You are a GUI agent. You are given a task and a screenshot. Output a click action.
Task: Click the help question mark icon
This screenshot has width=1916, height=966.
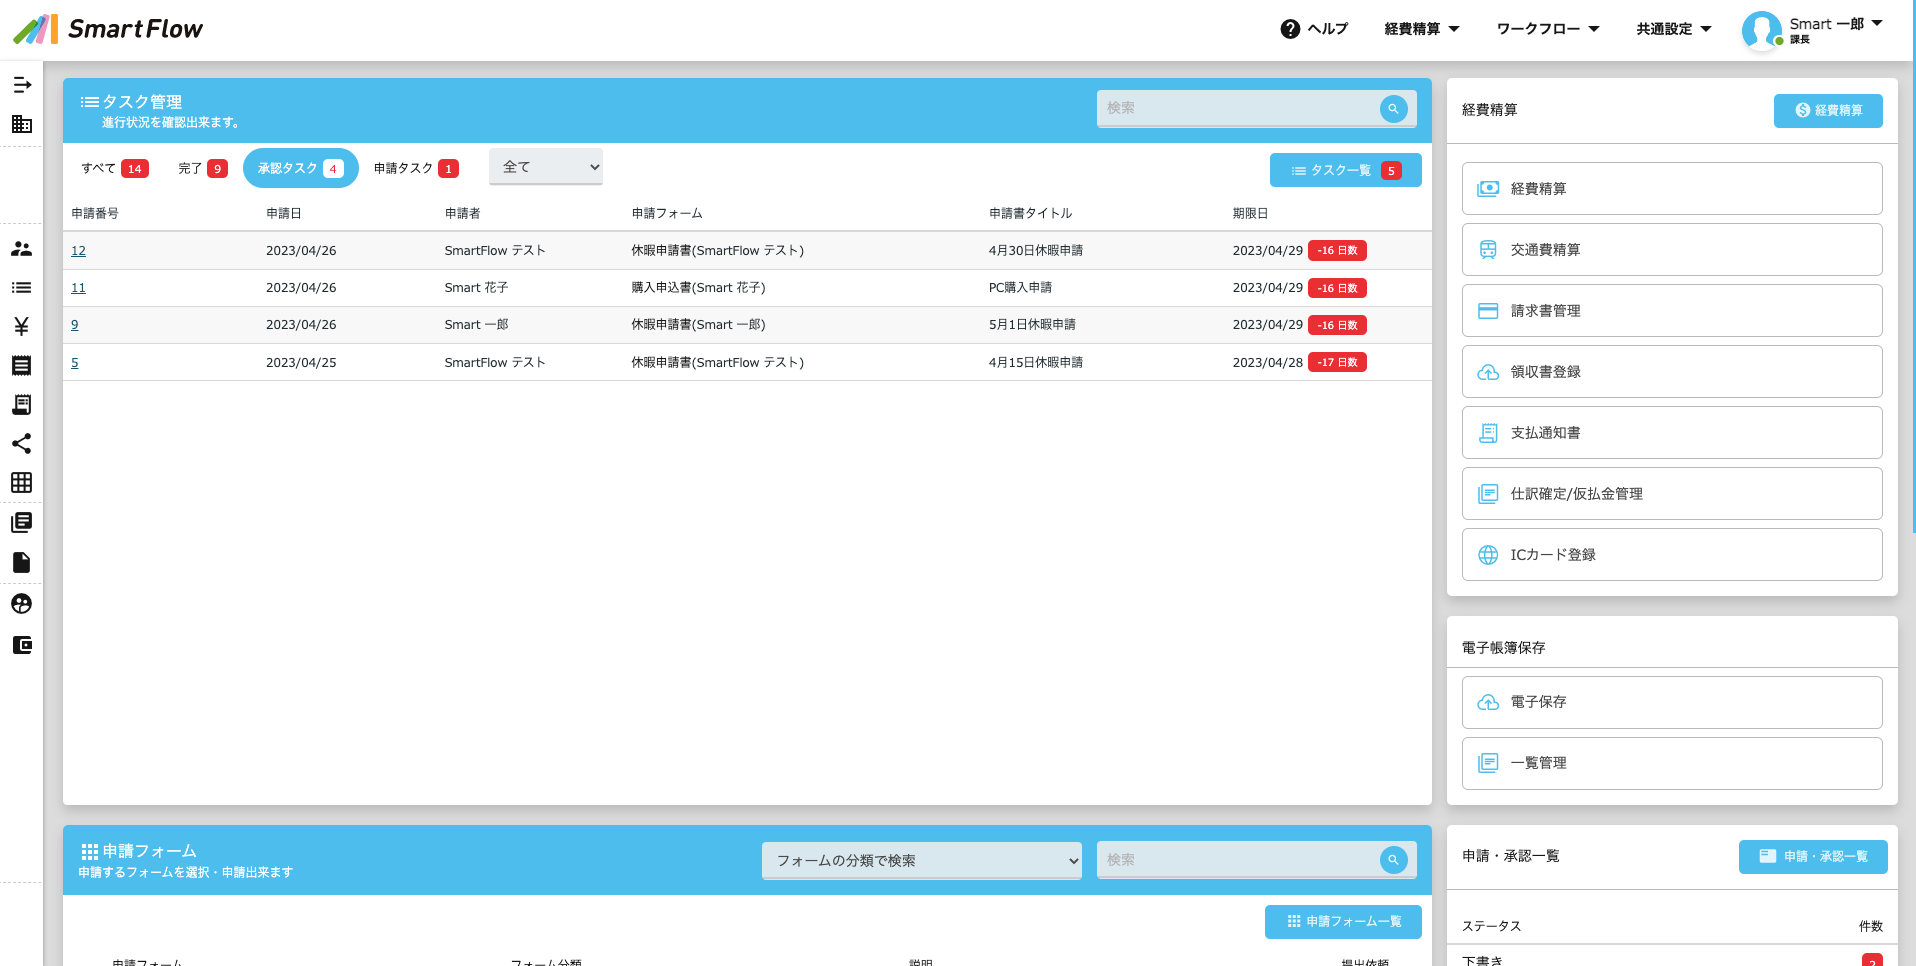point(1290,29)
